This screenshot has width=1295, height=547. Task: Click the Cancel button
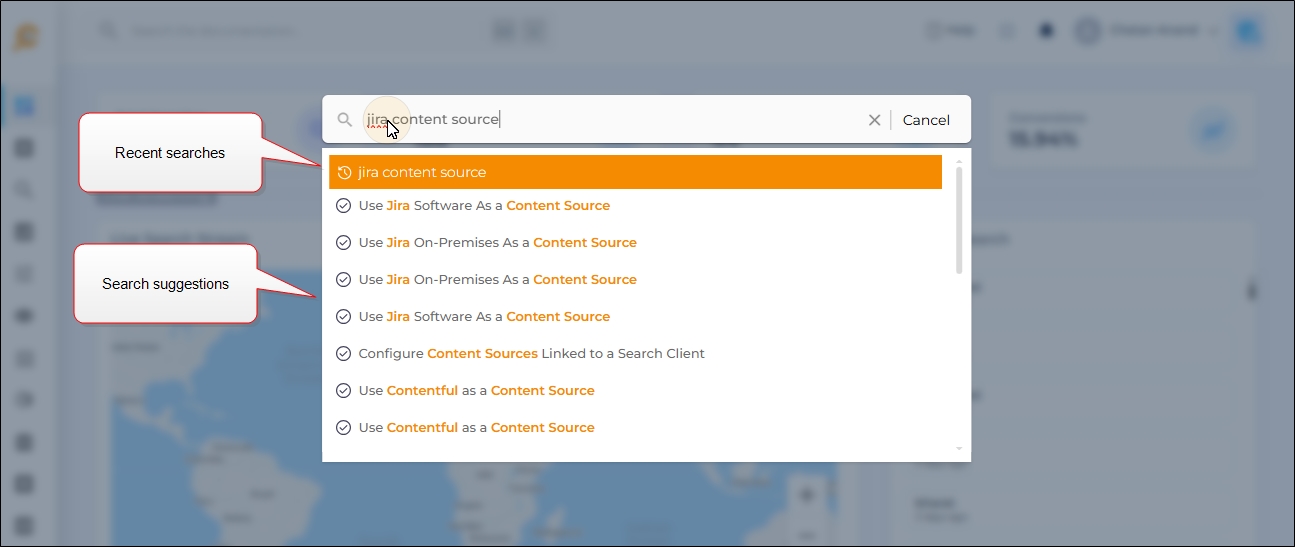click(926, 120)
